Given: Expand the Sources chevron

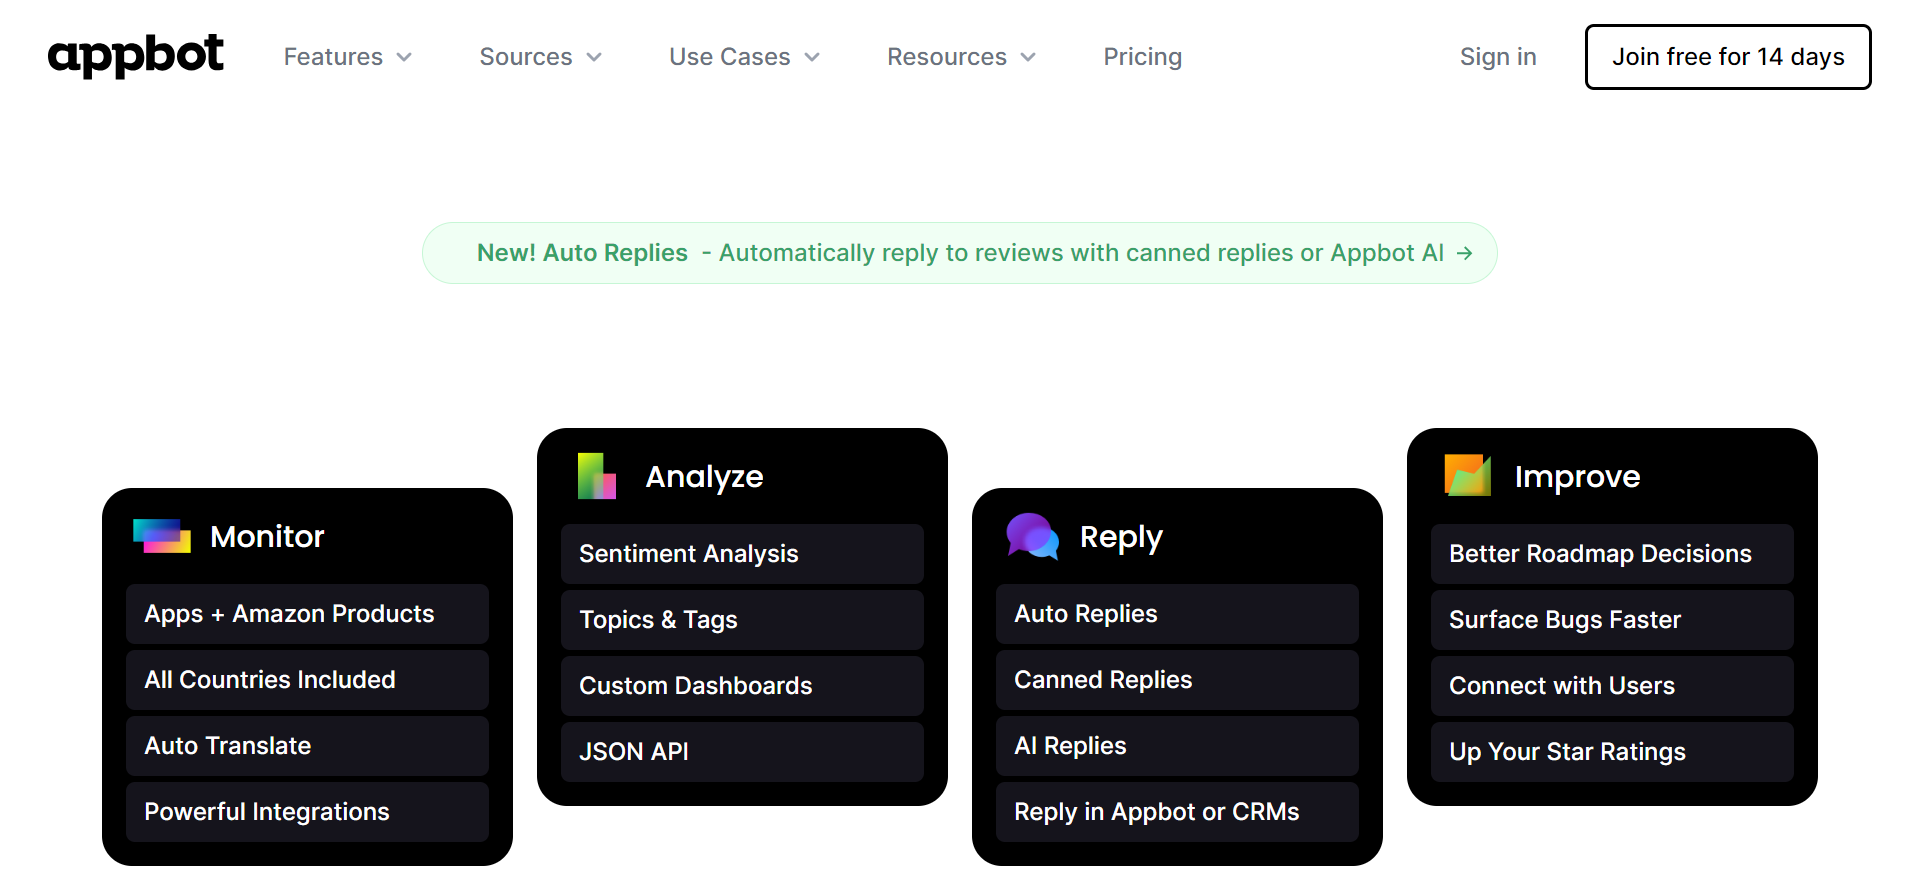Looking at the screenshot, I should (x=594, y=57).
